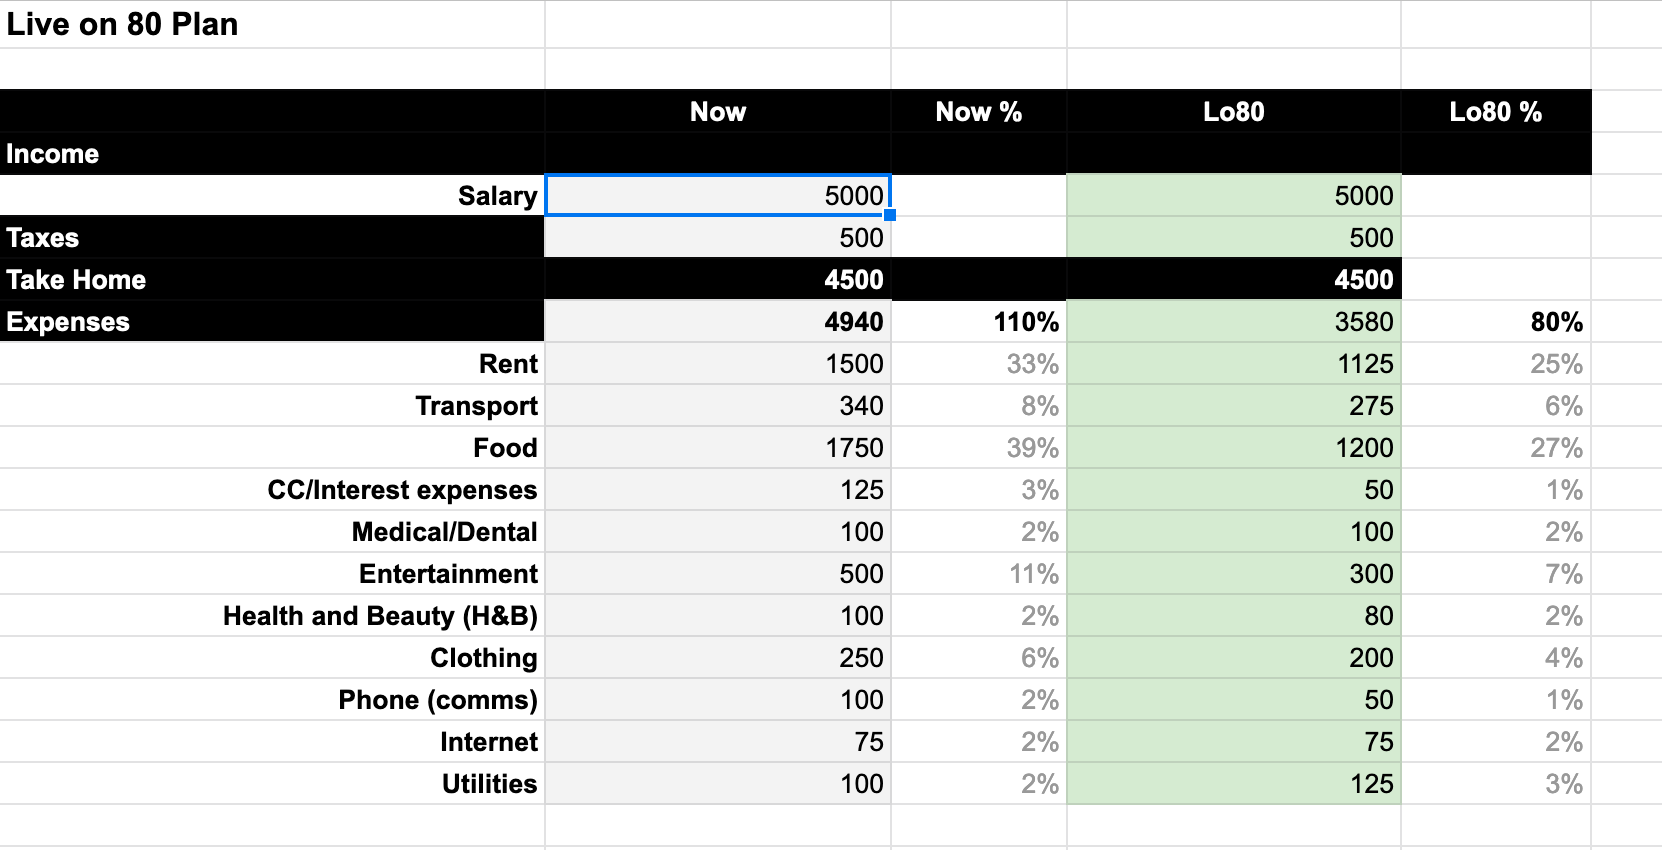Image resolution: width=1662 pixels, height=850 pixels.
Task: Select the Salary Now cell showing 5000
Action: tap(718, 195)
